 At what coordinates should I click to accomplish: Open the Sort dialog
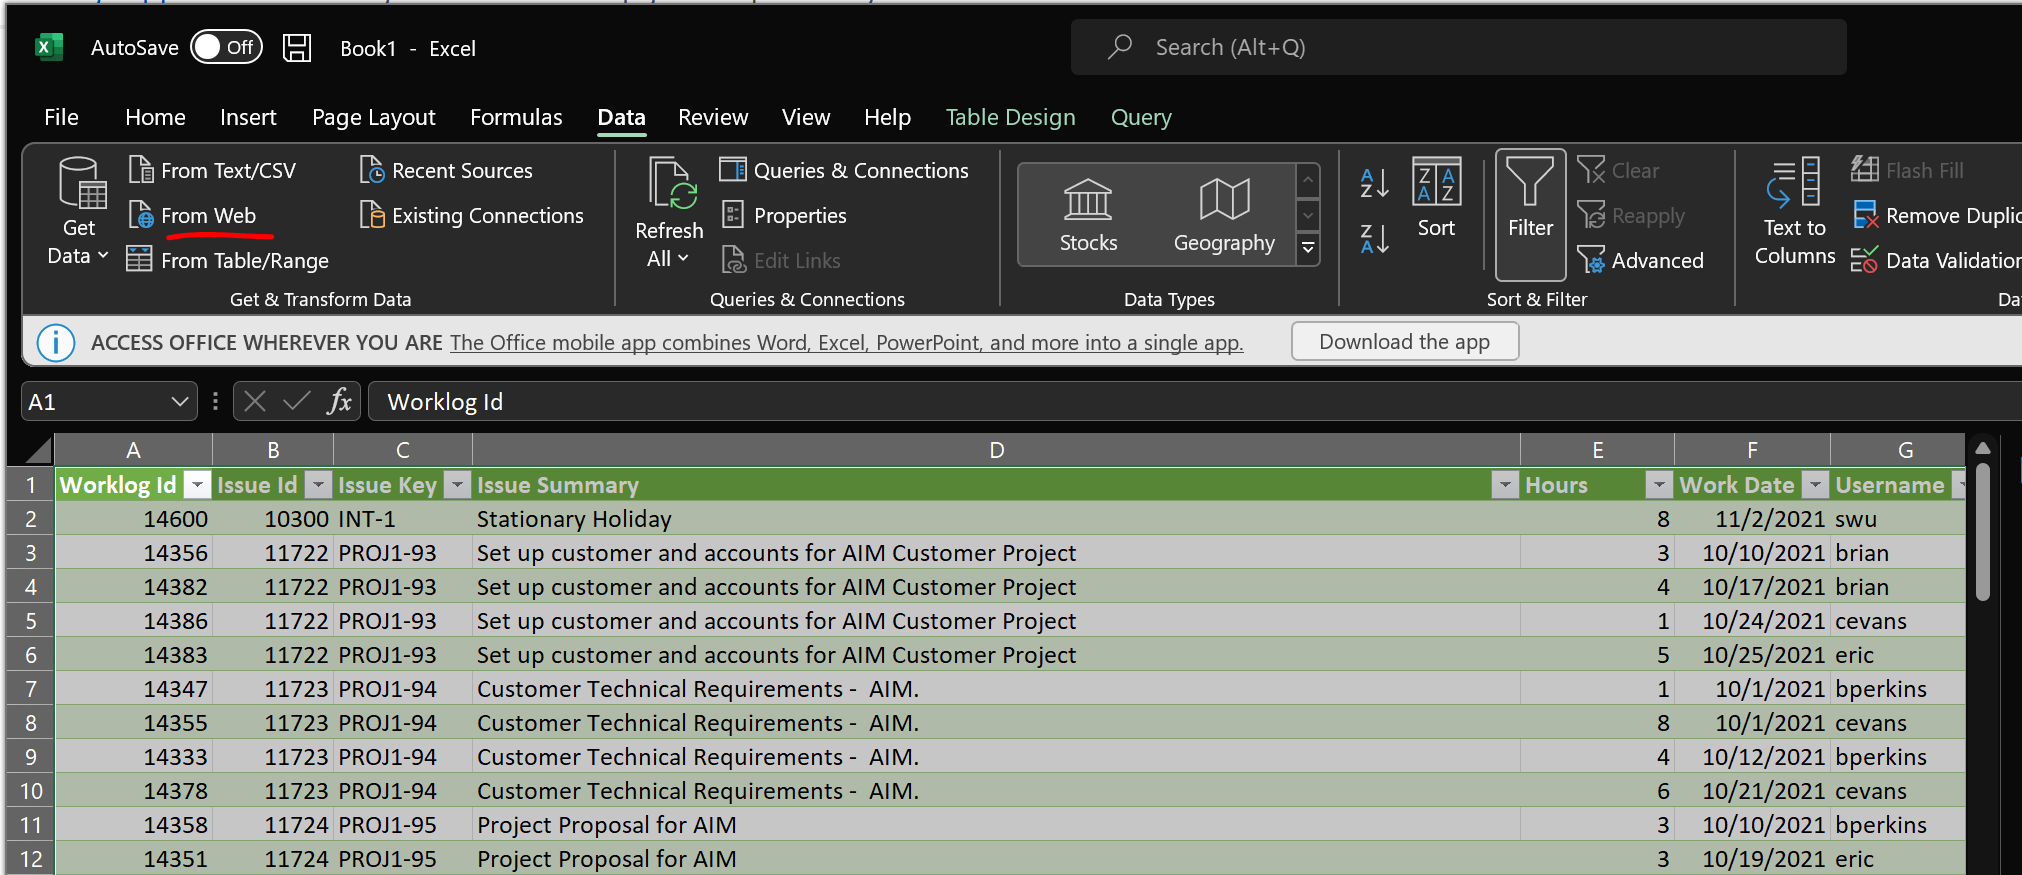pyautogui.click(x=1436, y=198)
